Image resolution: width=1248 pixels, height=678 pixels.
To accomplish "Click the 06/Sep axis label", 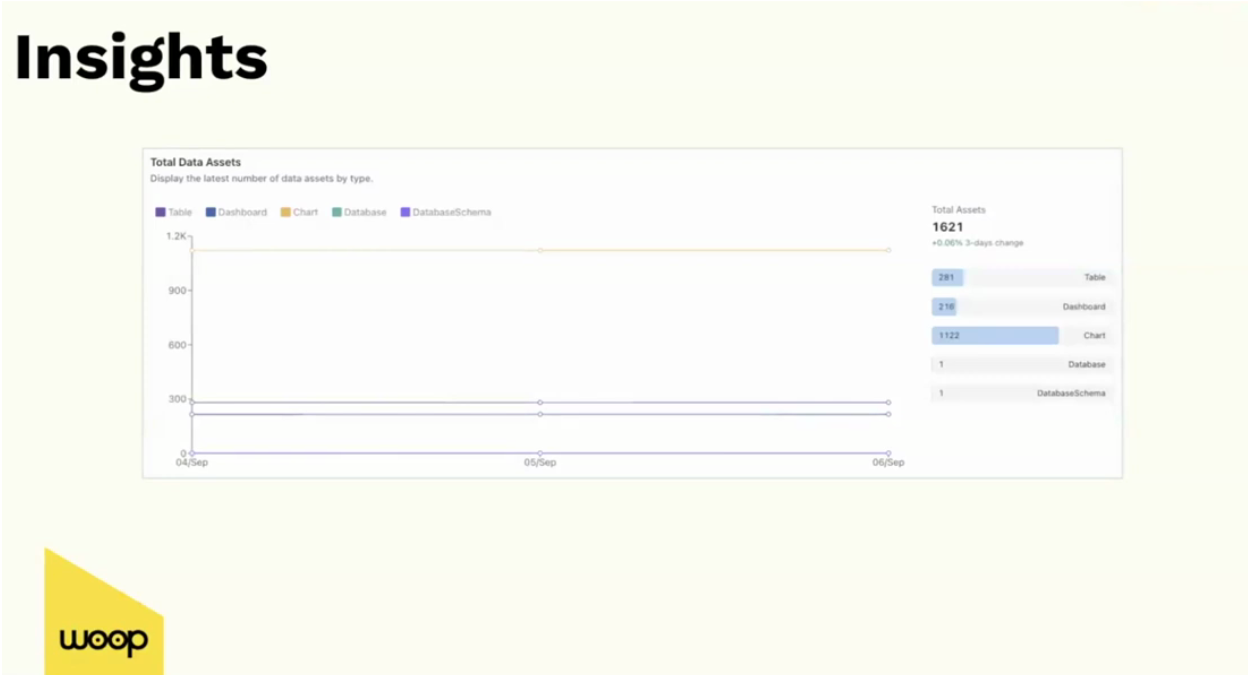I will point(889,462).
